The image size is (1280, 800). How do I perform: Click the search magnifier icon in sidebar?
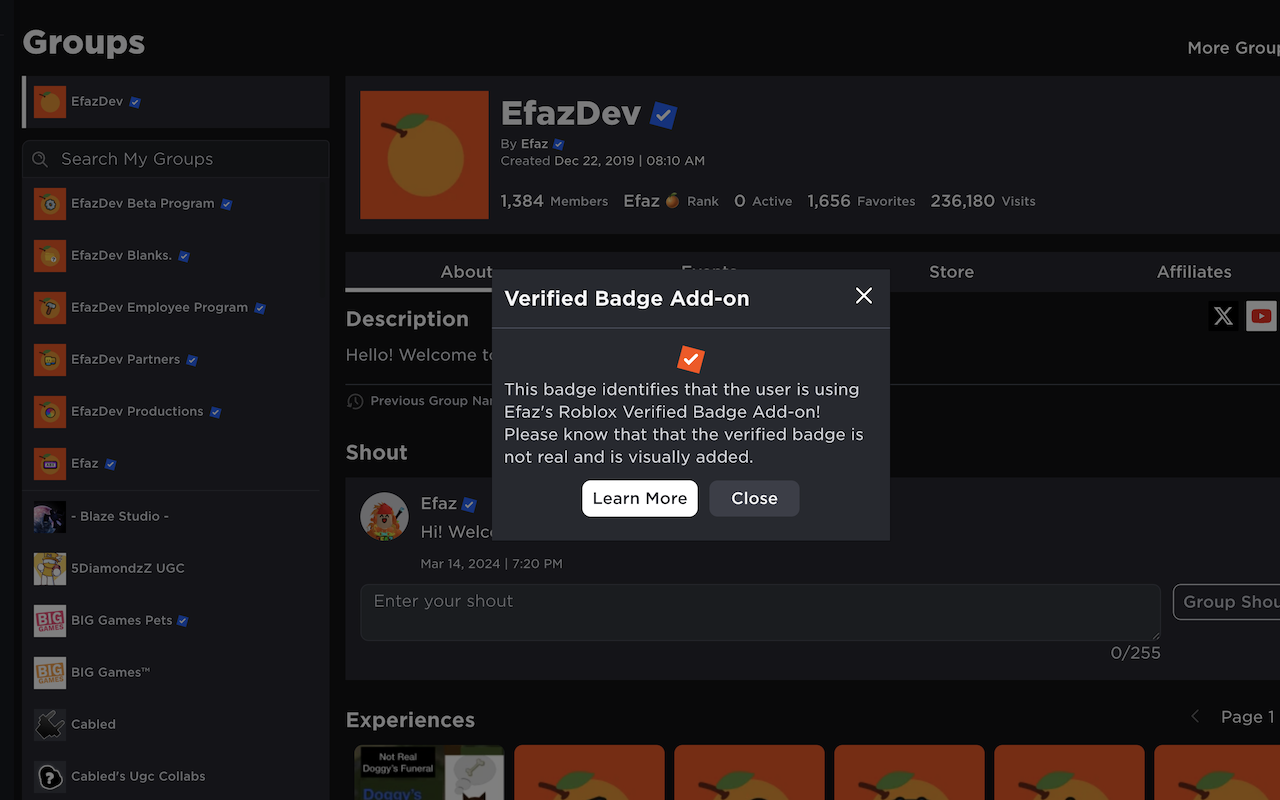(x=40, y=159)
